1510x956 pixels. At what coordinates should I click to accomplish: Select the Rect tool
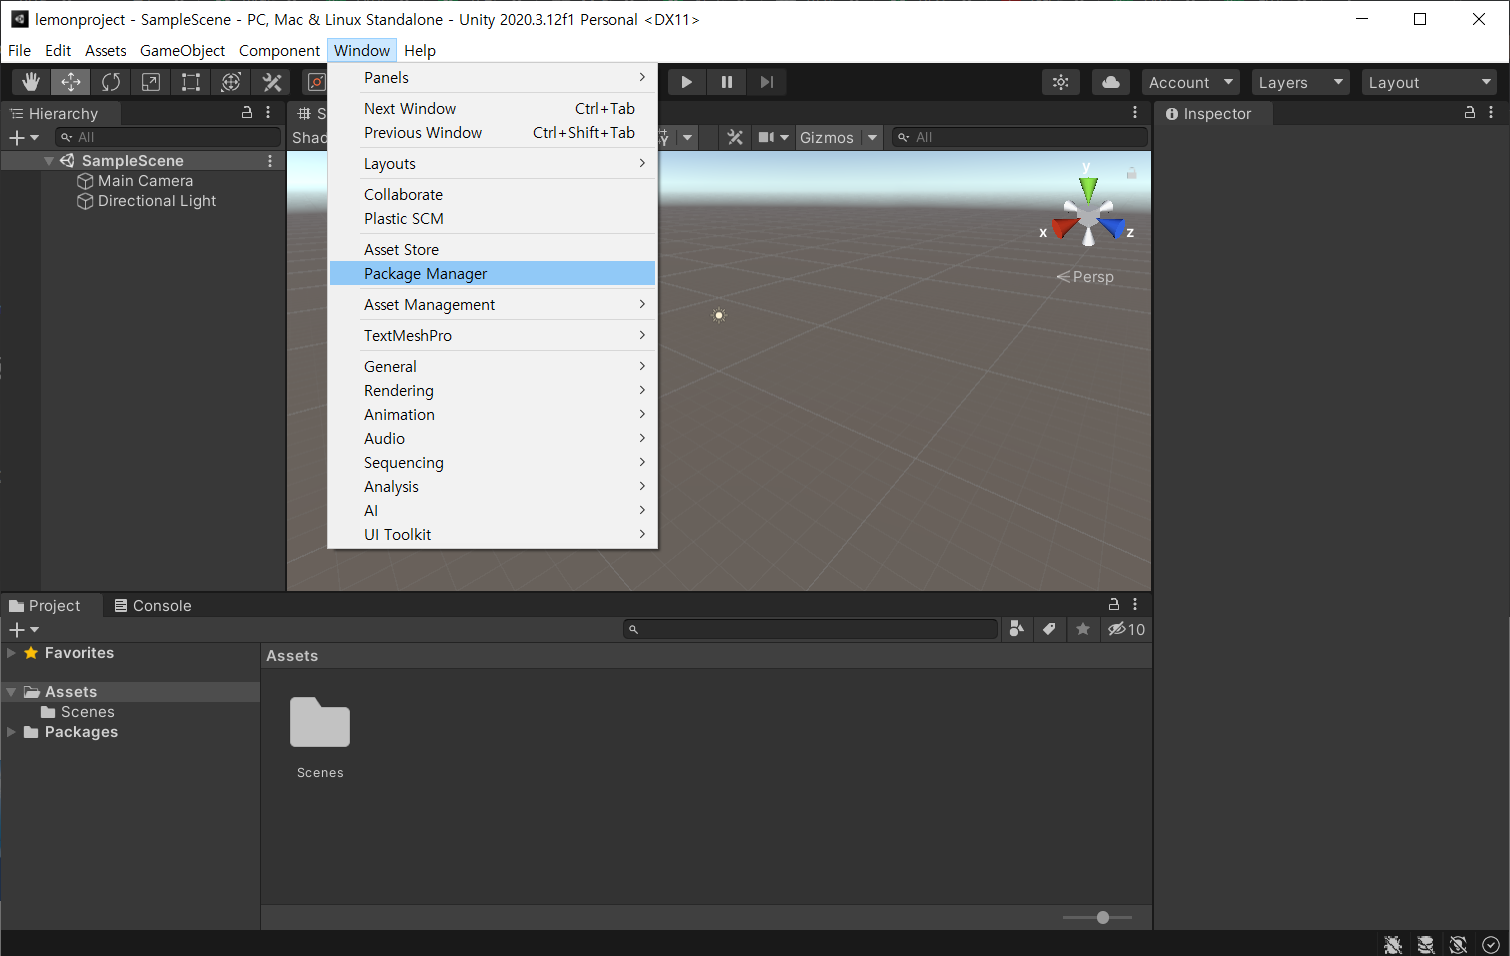191,82
